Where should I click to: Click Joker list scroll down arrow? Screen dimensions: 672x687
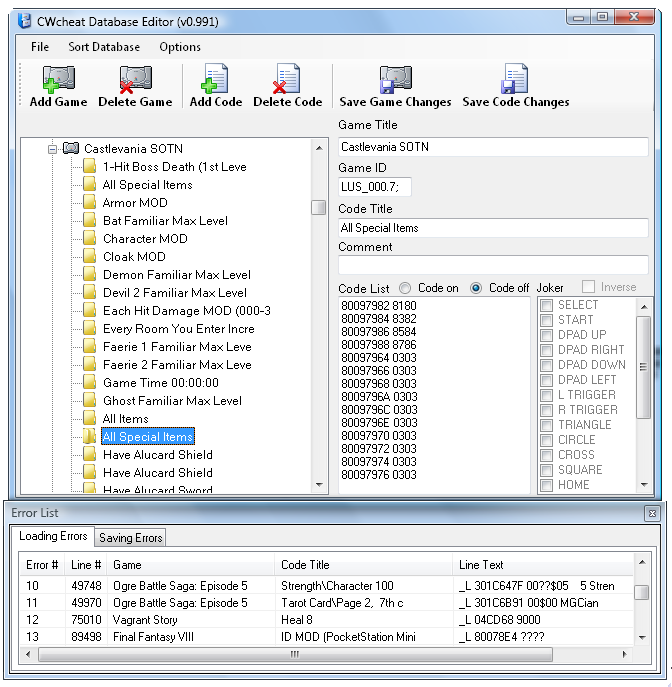tap(644, 485)
